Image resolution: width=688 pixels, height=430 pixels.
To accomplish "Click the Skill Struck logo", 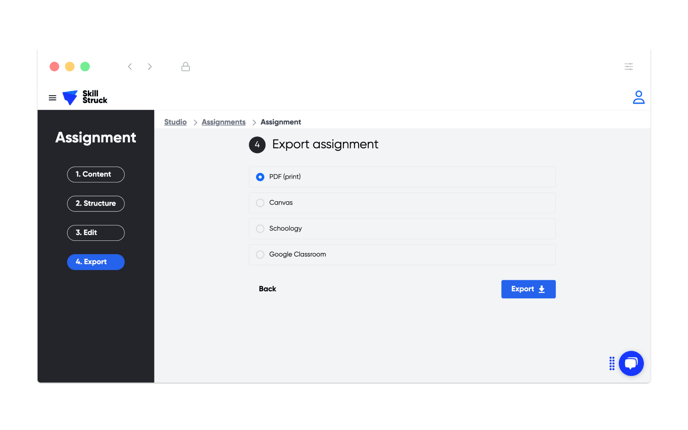I will coord(85,97).
